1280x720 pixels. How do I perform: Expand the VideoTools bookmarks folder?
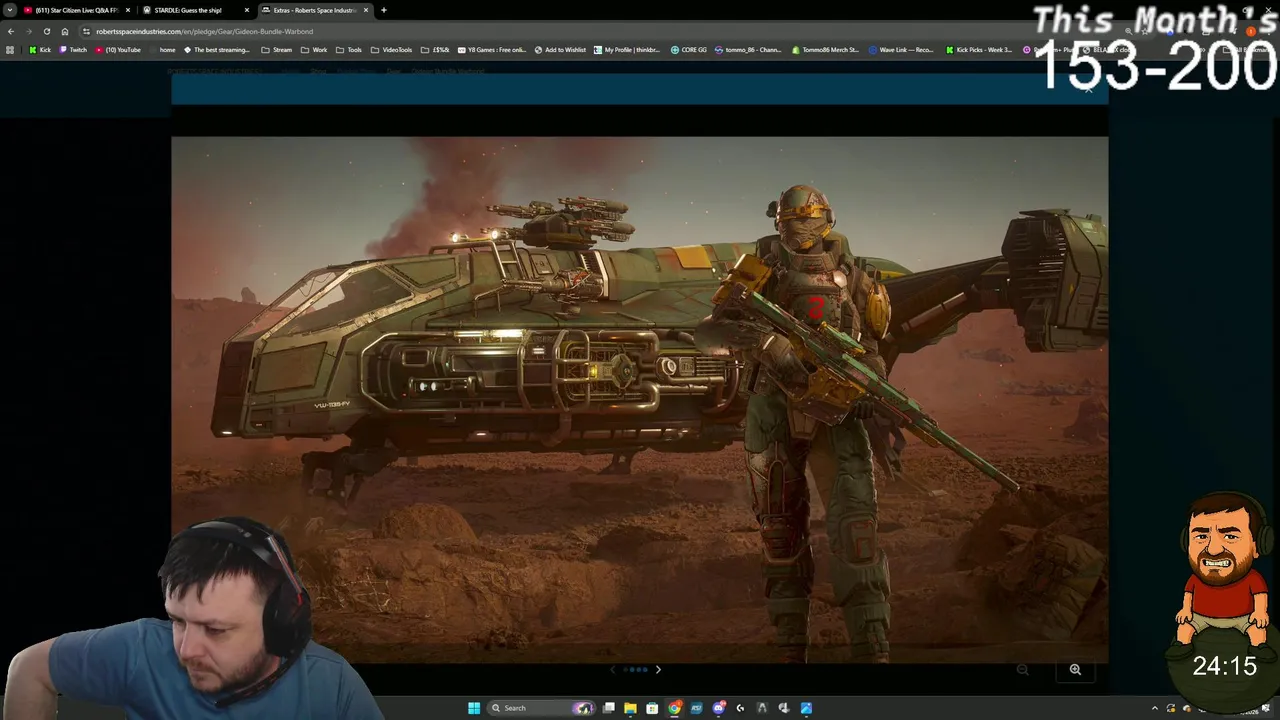pos(391,50)
